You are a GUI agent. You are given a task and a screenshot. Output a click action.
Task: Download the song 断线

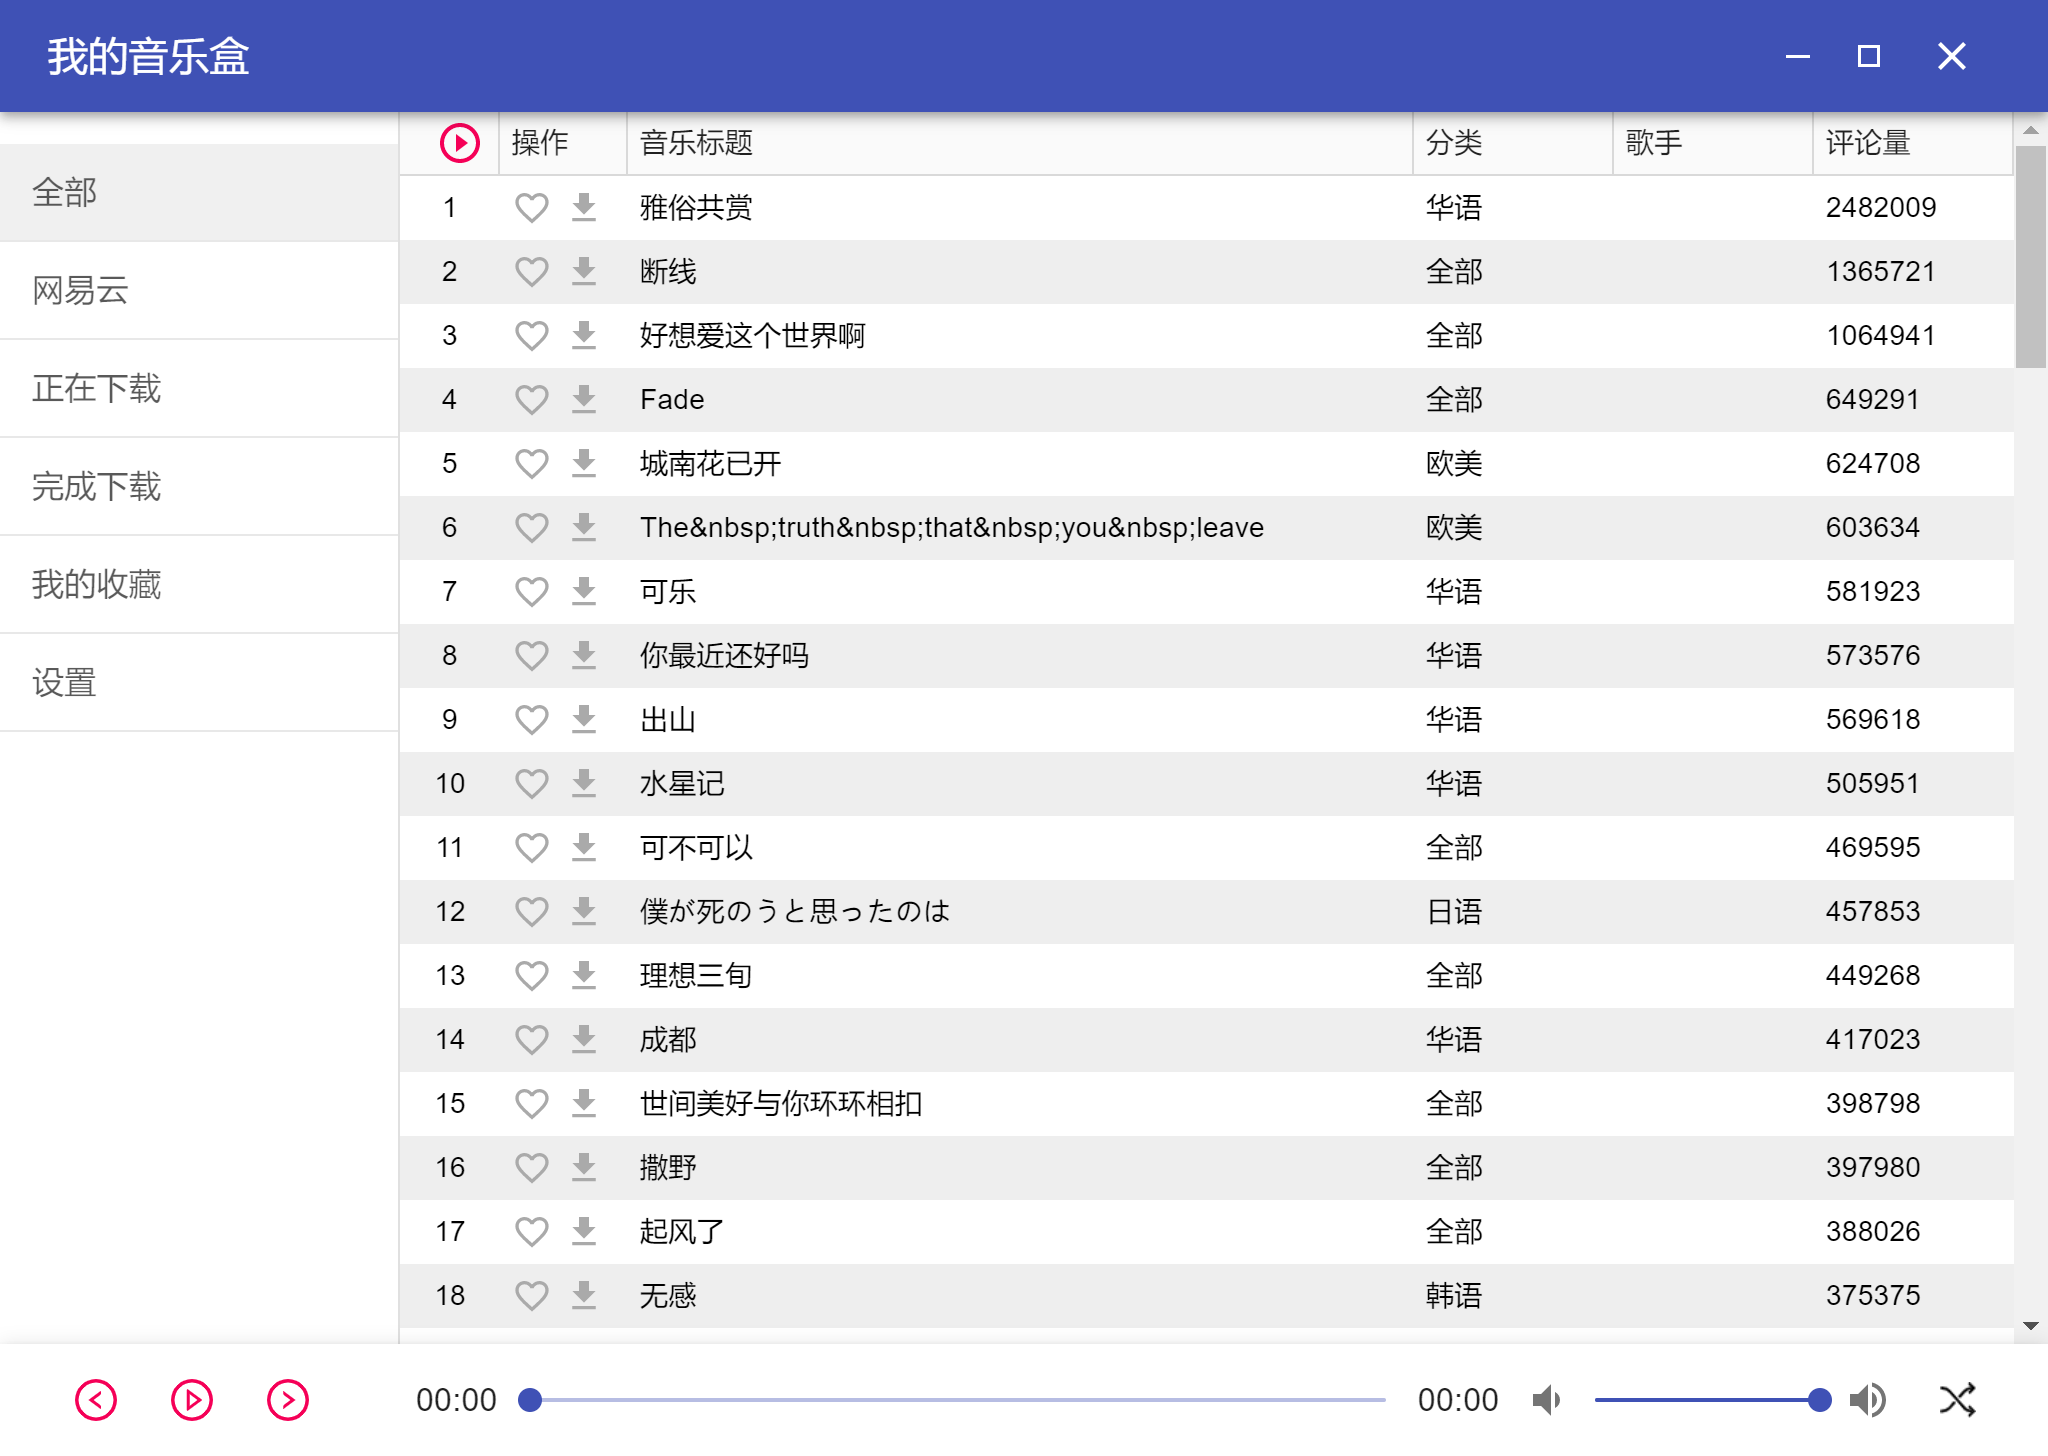pyautogui.click(x=584, y=271)
